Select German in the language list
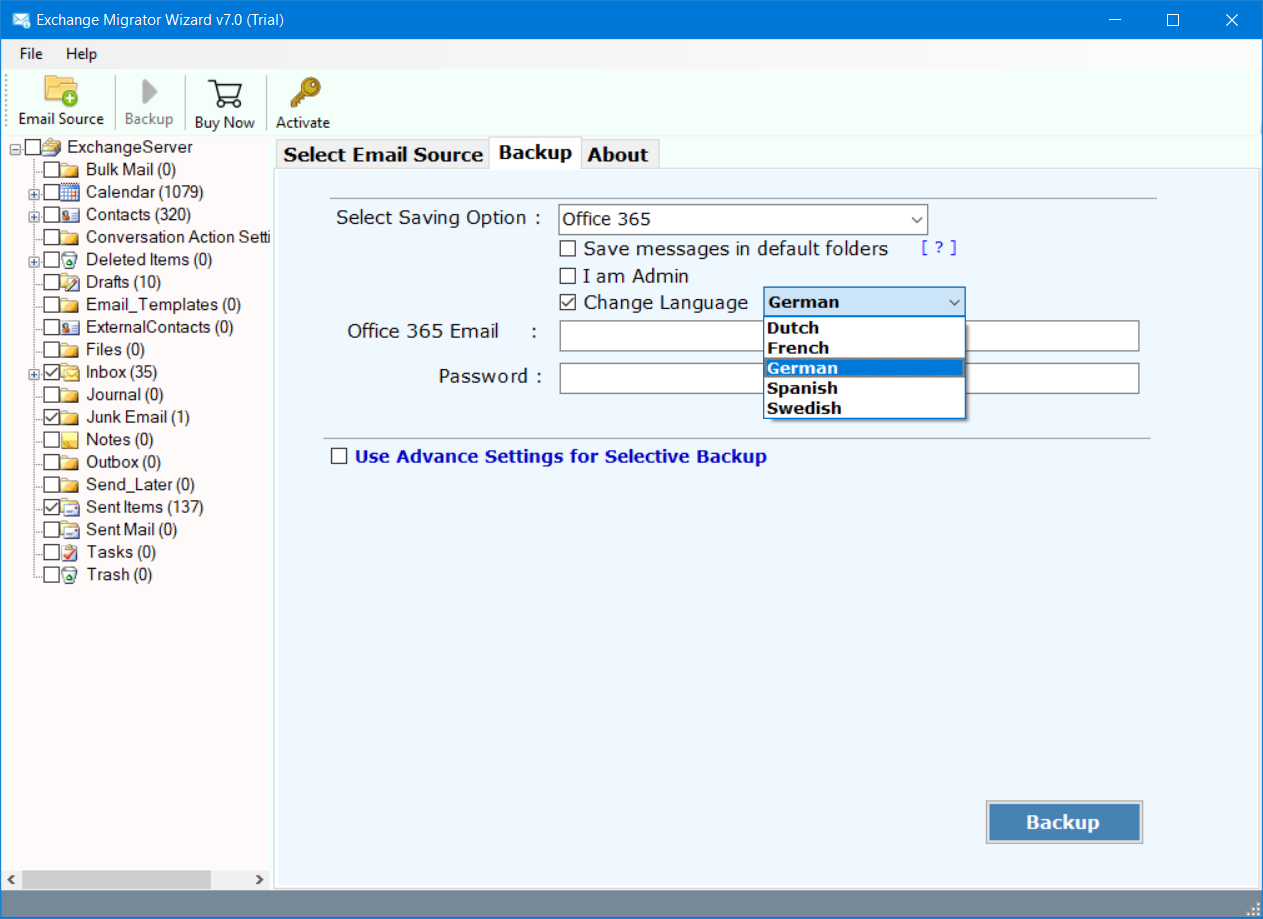Screen dimensions: 1263x919 [864, 368]
